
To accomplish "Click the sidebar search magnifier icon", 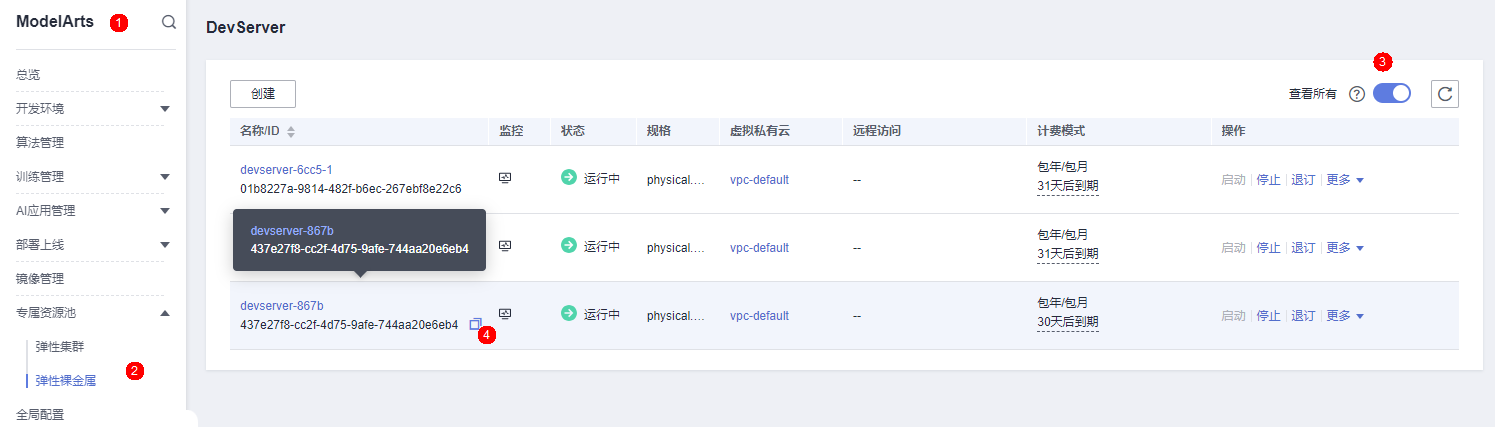I will [x=169, y=22].
